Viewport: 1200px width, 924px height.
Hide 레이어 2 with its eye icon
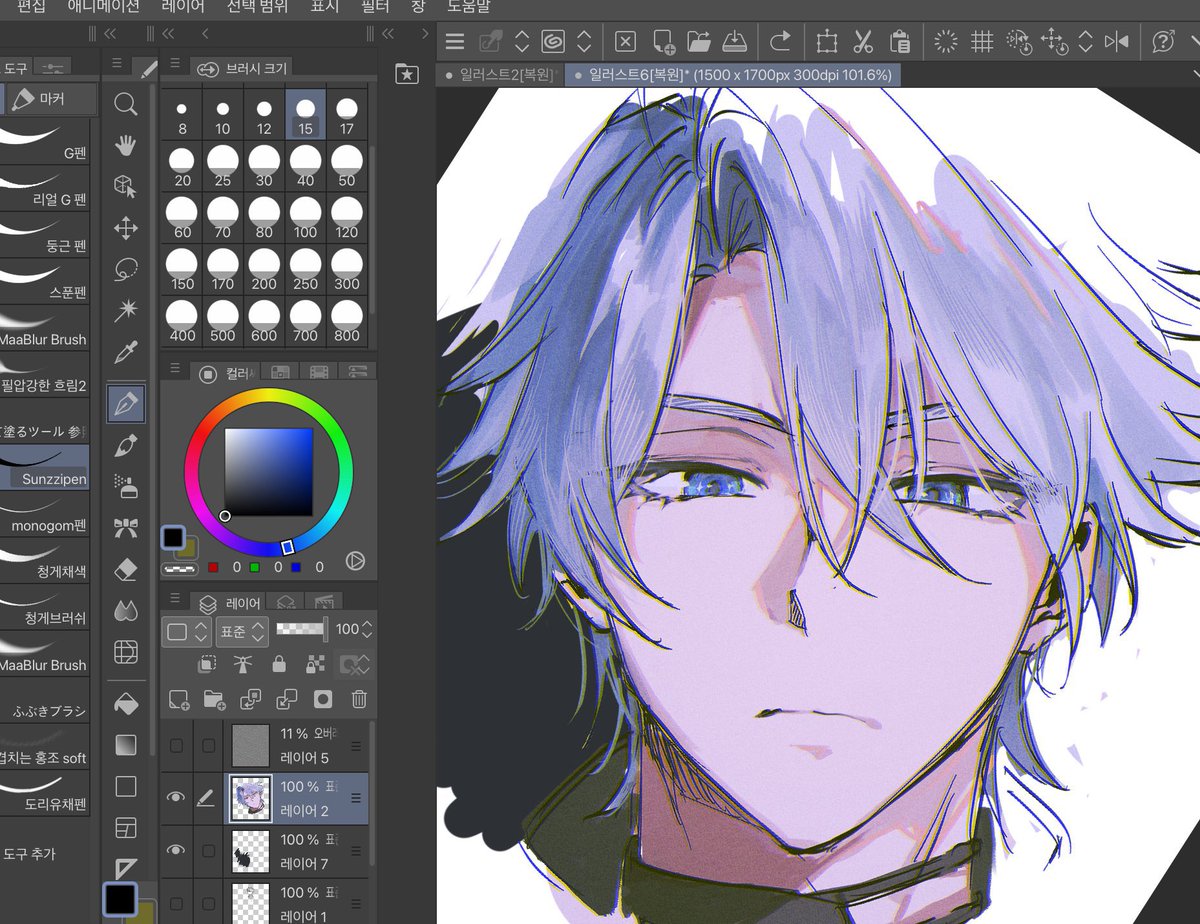click(x=176, y=798)
